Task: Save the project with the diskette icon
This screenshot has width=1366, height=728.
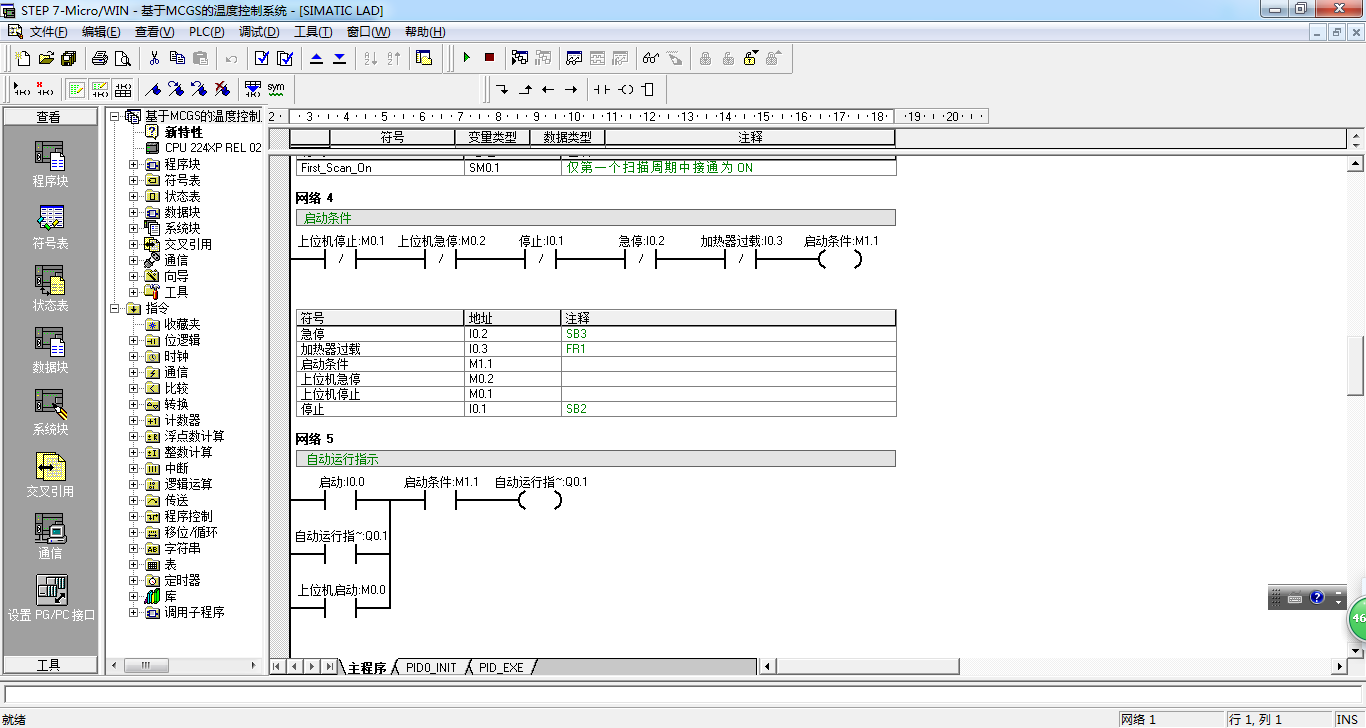Action: tap(68, 58)
